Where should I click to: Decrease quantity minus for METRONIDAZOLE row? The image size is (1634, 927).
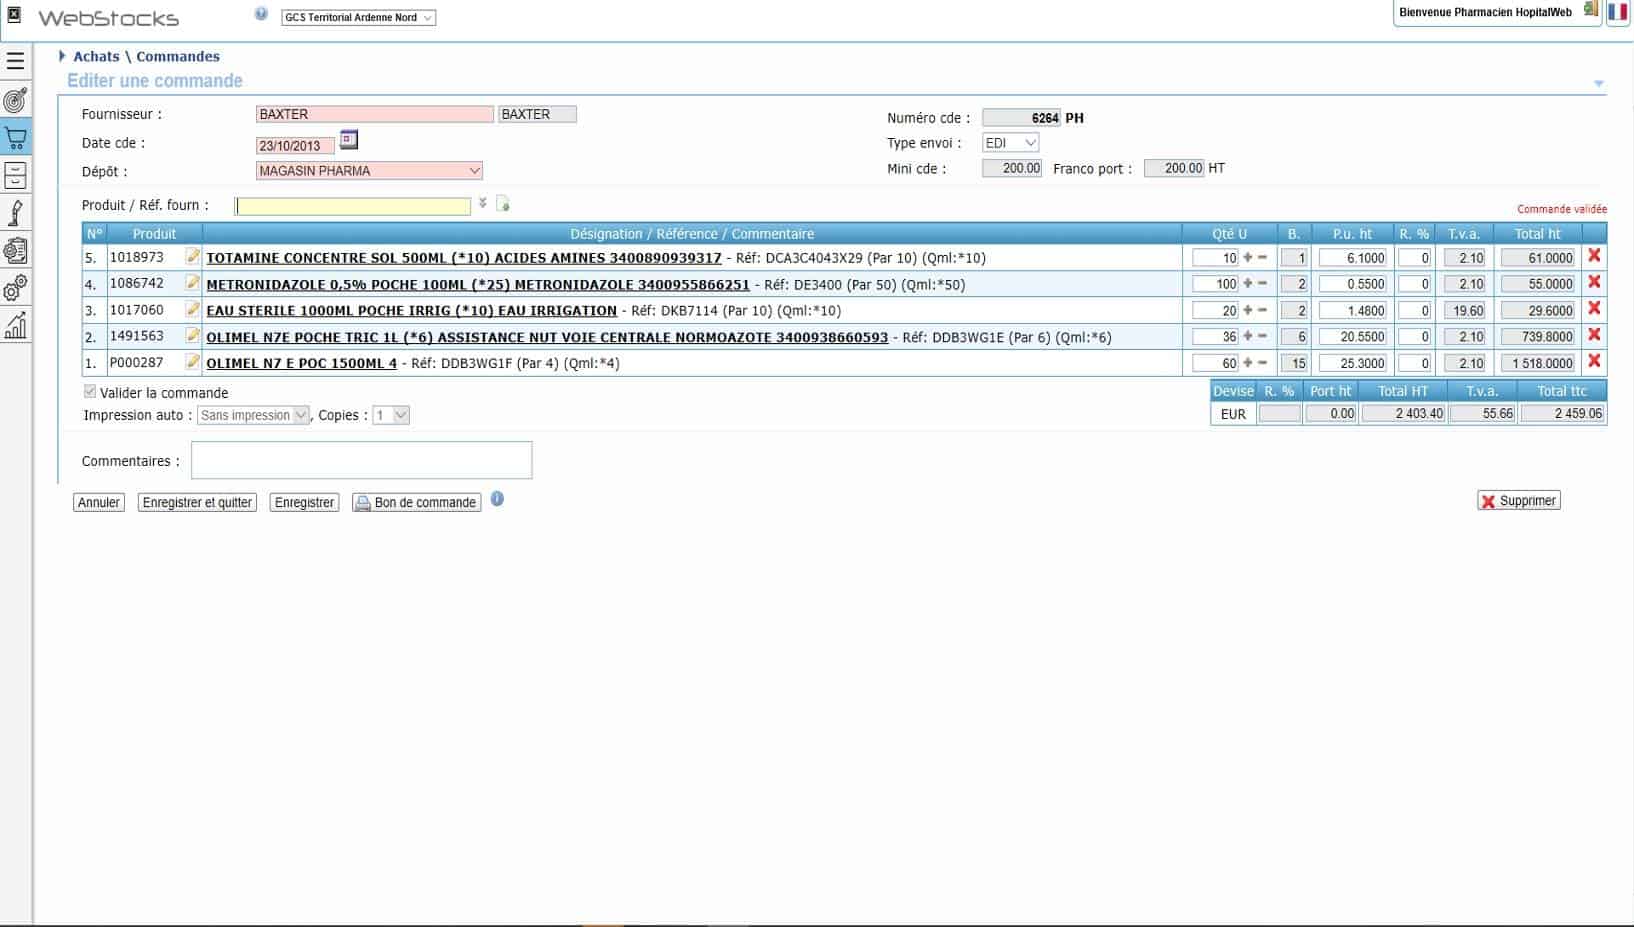coord(1262,284)
